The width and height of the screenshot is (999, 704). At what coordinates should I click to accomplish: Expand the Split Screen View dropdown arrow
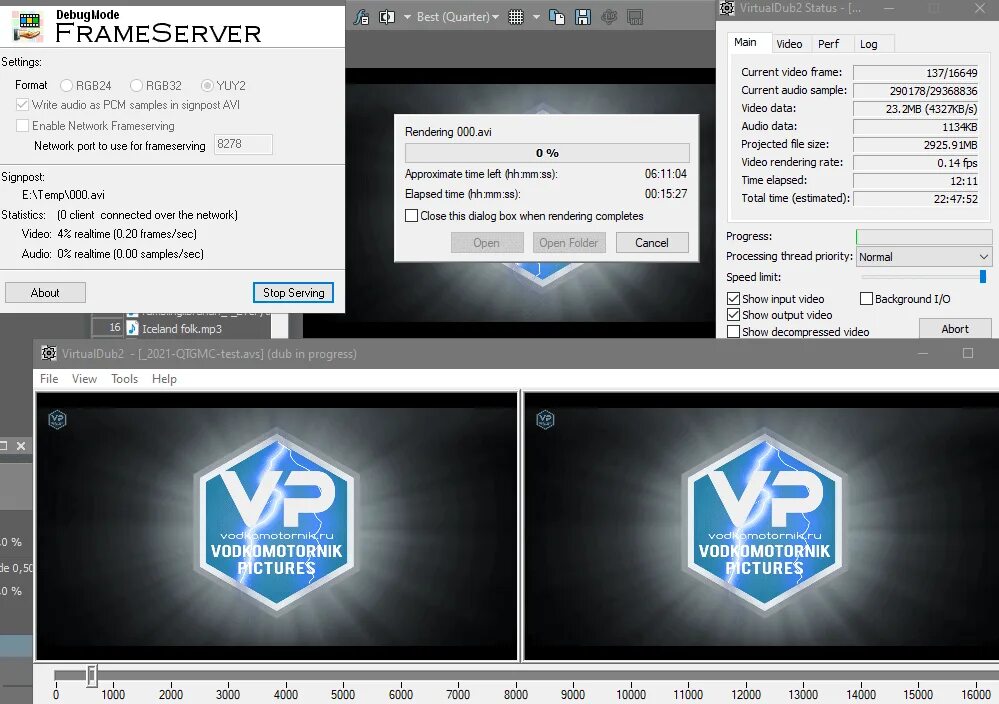click(x=407, y=17)
